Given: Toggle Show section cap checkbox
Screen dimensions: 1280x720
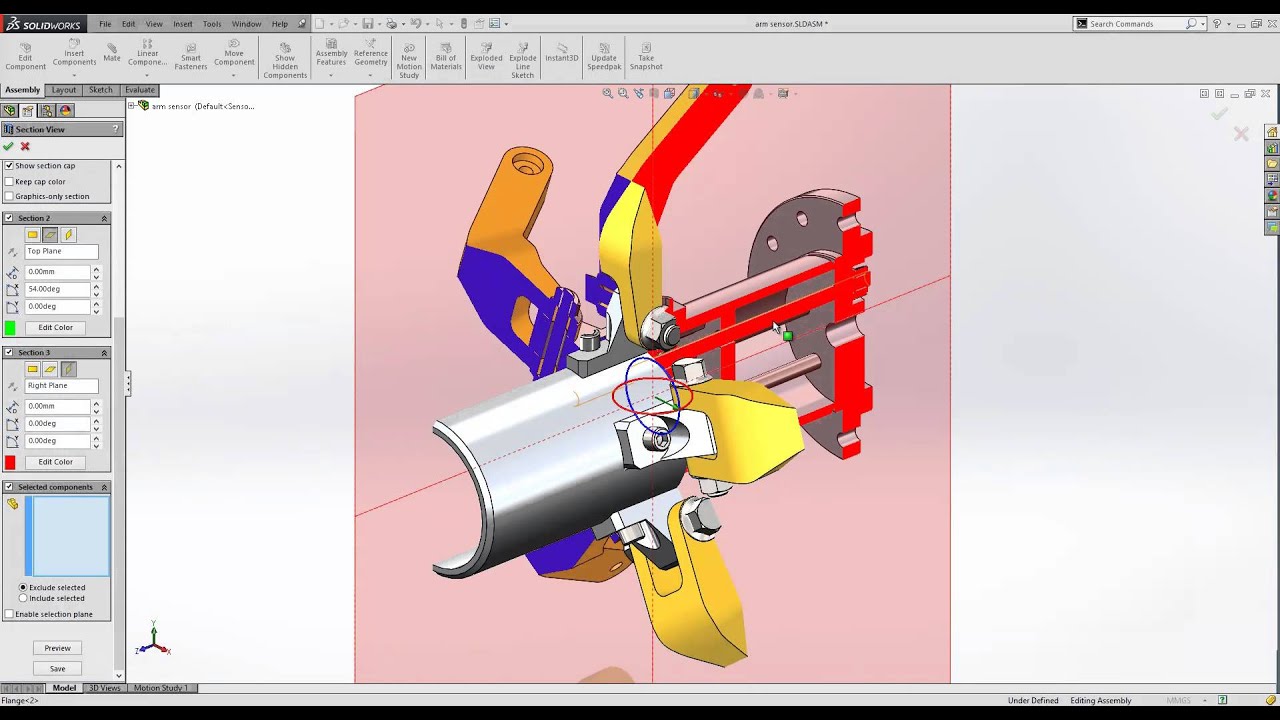Looking at the screenshot, I should (x=9, y=166).
